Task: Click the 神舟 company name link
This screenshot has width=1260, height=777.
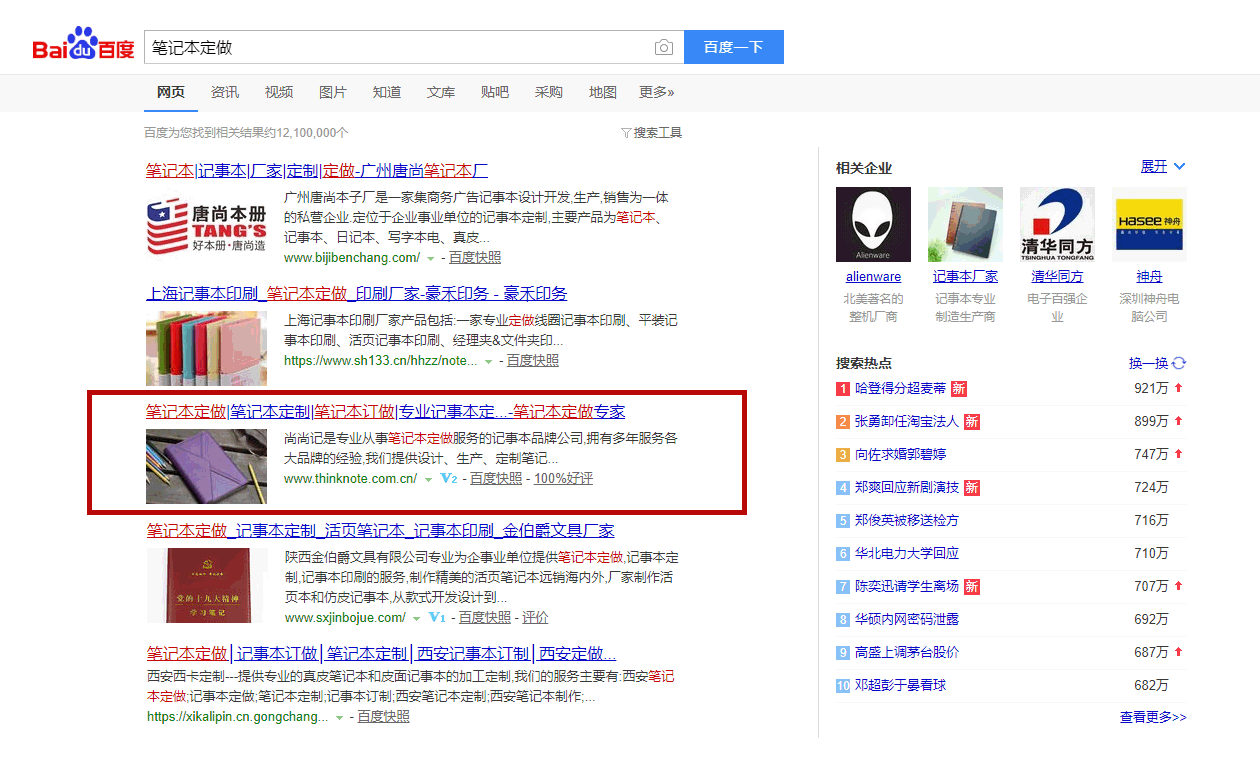Action: [x=1149, y=277]
